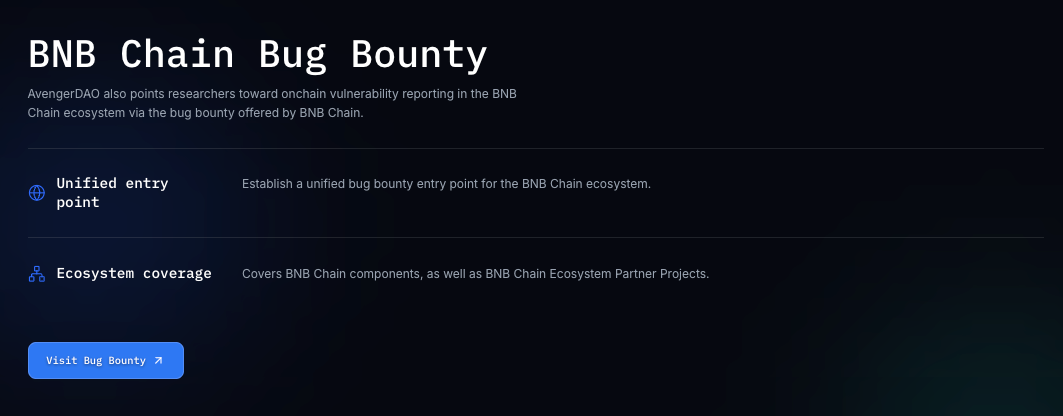Click the word 'Bounty' in the main title
The image size is (1063, 416).
tap(419, 56)
